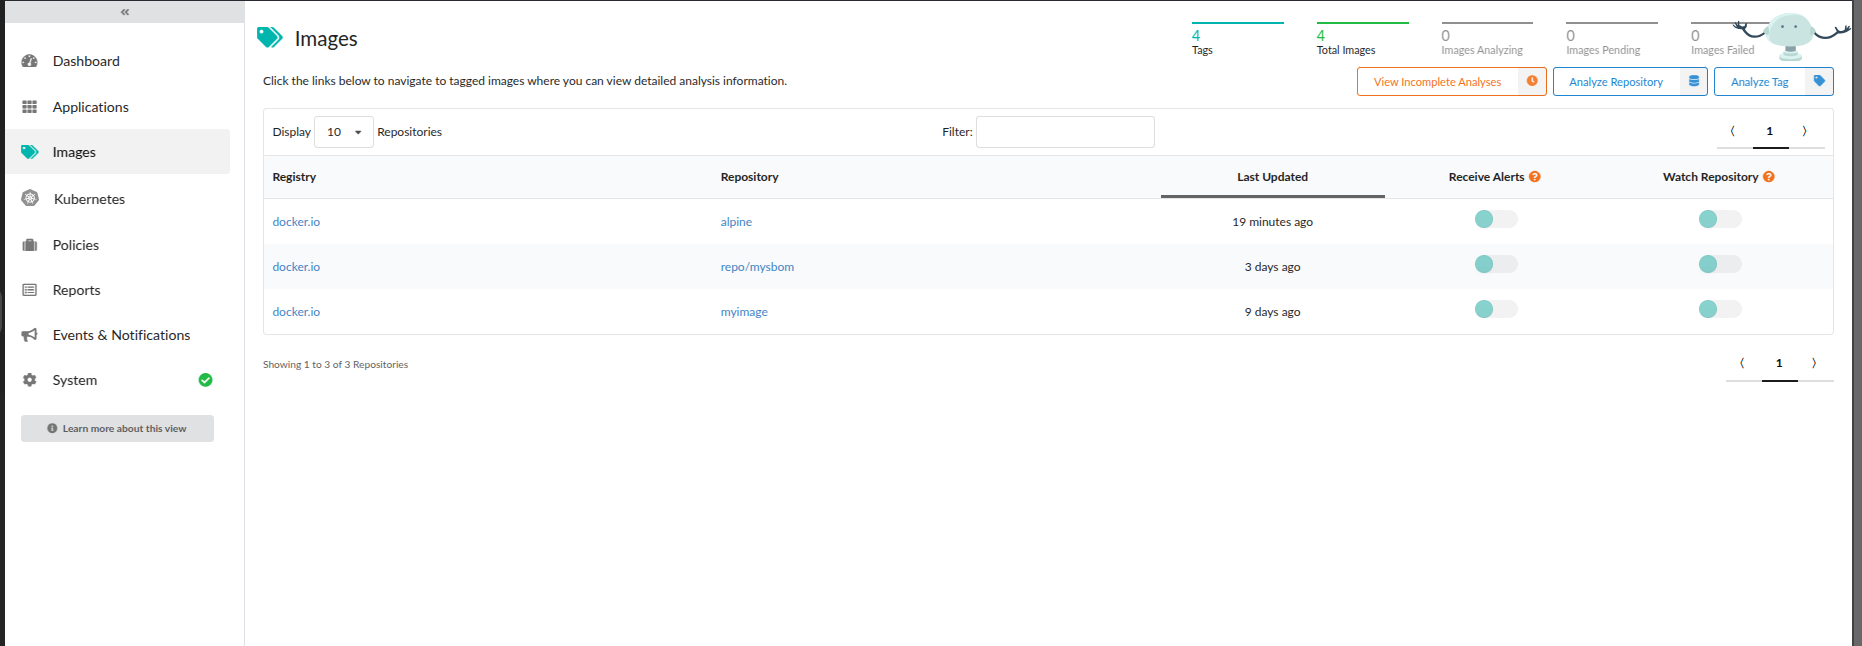
Task: Click the Applications grid icon
Action: (x=30, y=107)
